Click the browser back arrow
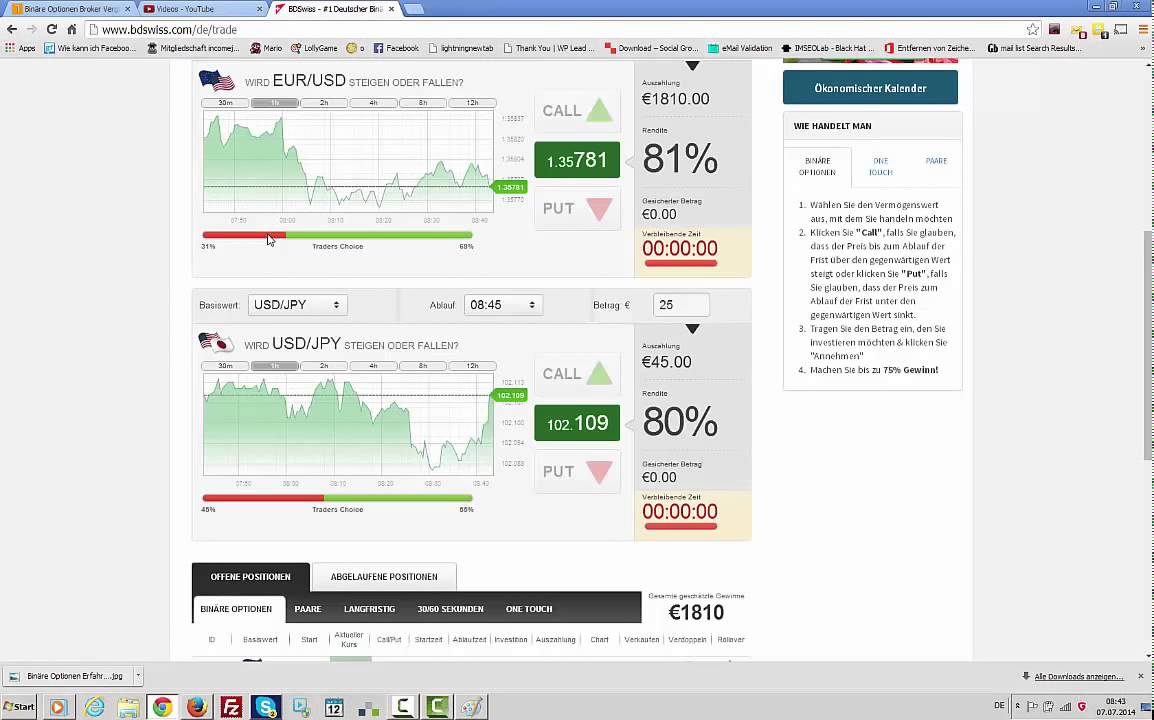Viewport: 1154px width, 720px height. pyautogui.click(x=12, y=29)
